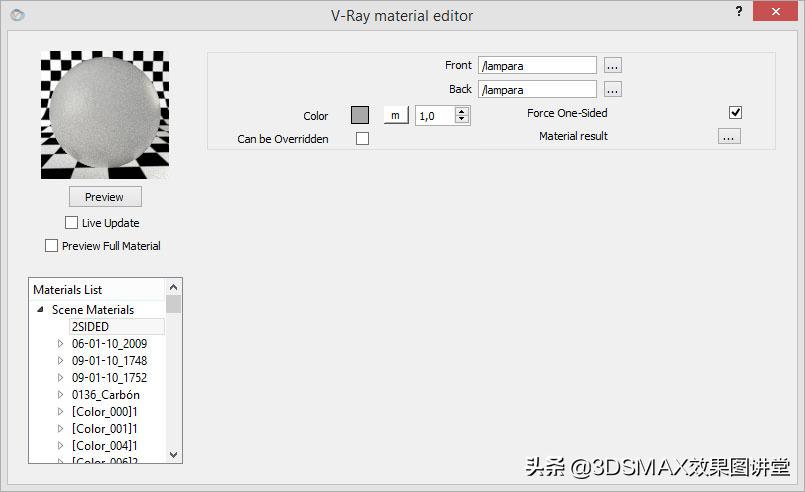Image resolution: width=805 pixels, height=492 pixels.
Task: Open the gray Color swatch picker
Action: point(360,115)
